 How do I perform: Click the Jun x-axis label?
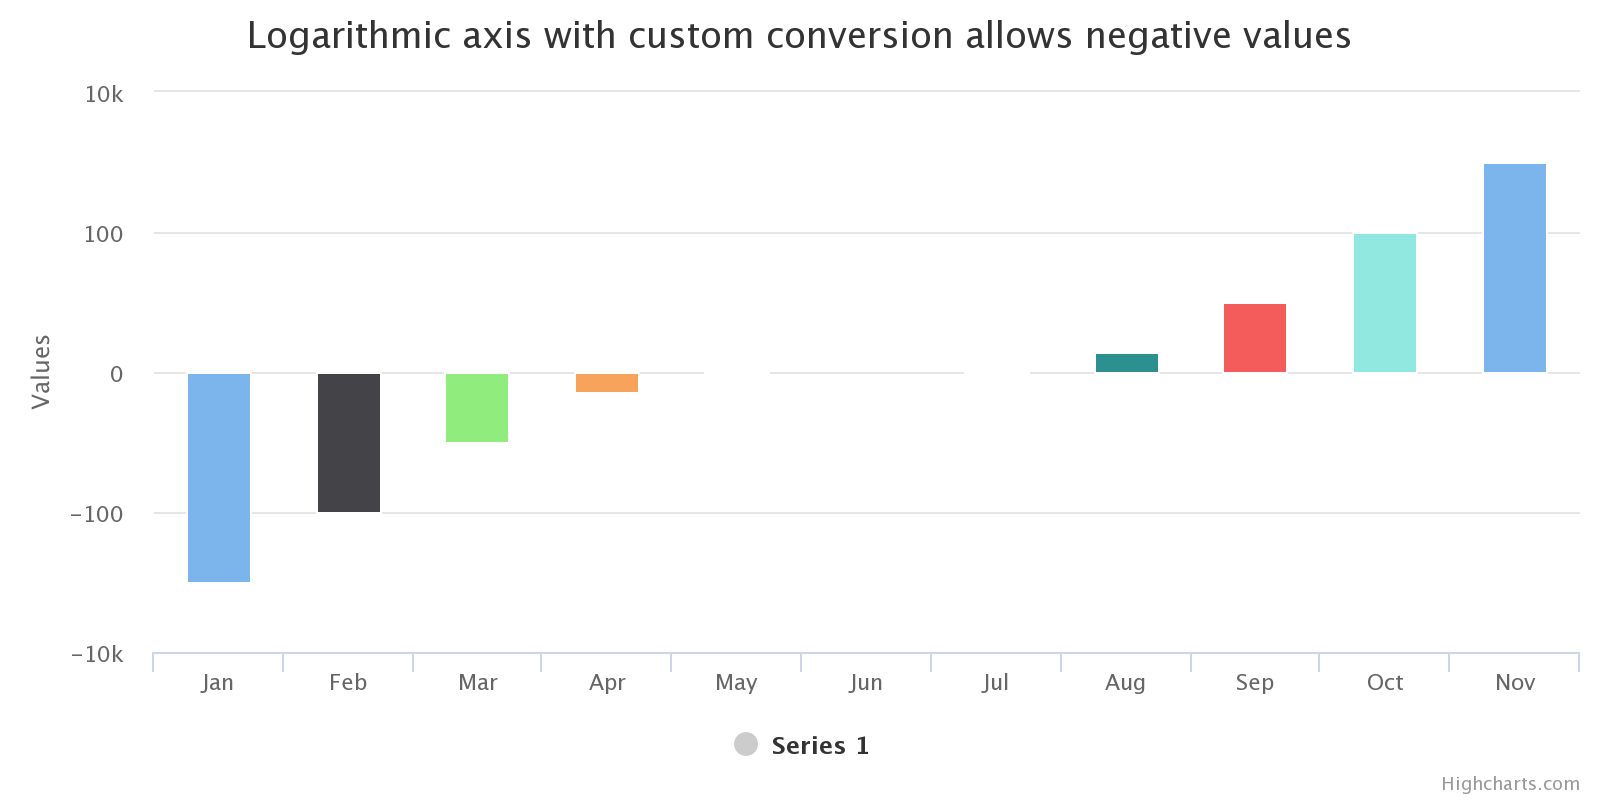[x=866, y=683]
